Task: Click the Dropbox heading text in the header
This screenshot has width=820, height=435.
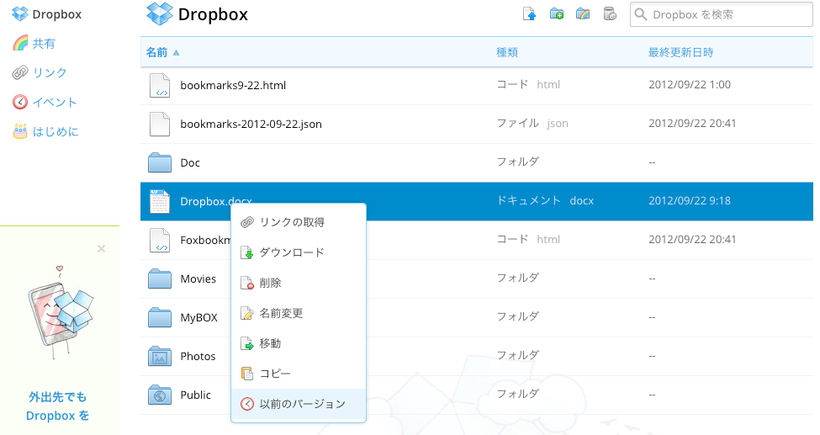Action: click(x=213, y=15)
